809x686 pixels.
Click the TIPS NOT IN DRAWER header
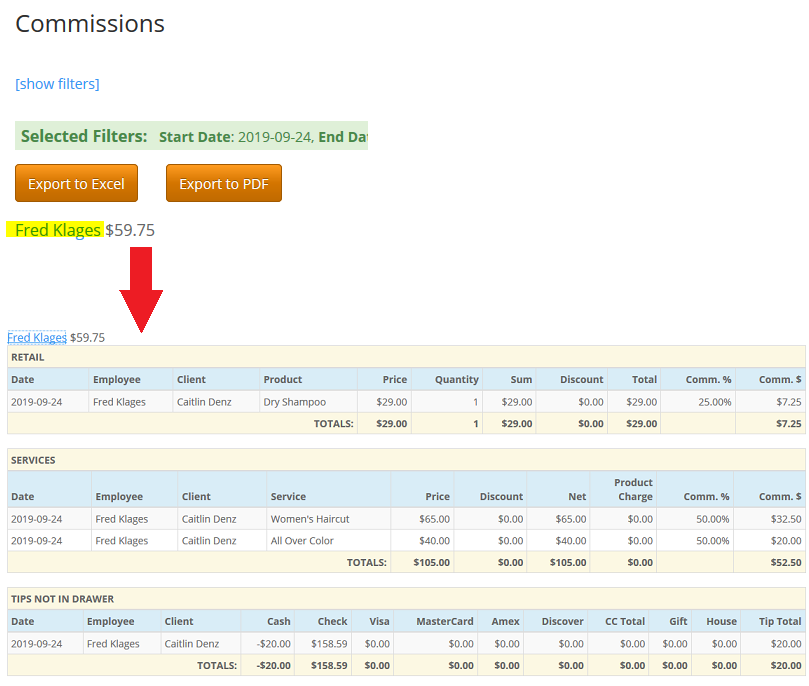(62, 599)
